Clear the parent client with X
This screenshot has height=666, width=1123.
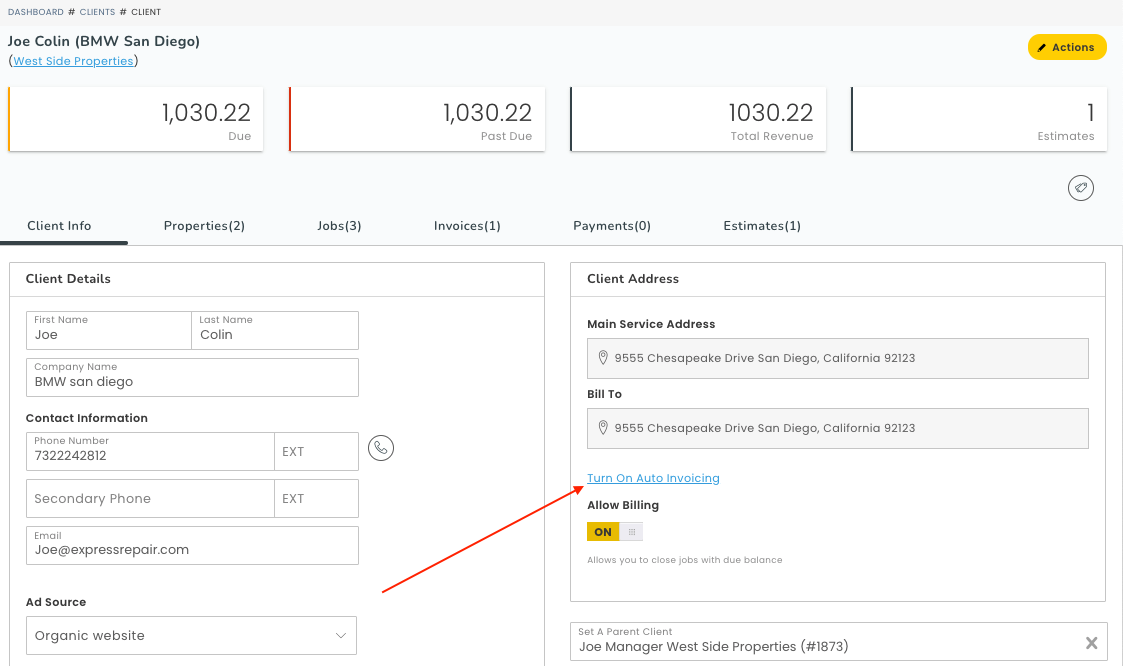pyautogui.click(x=1092, y=643)
